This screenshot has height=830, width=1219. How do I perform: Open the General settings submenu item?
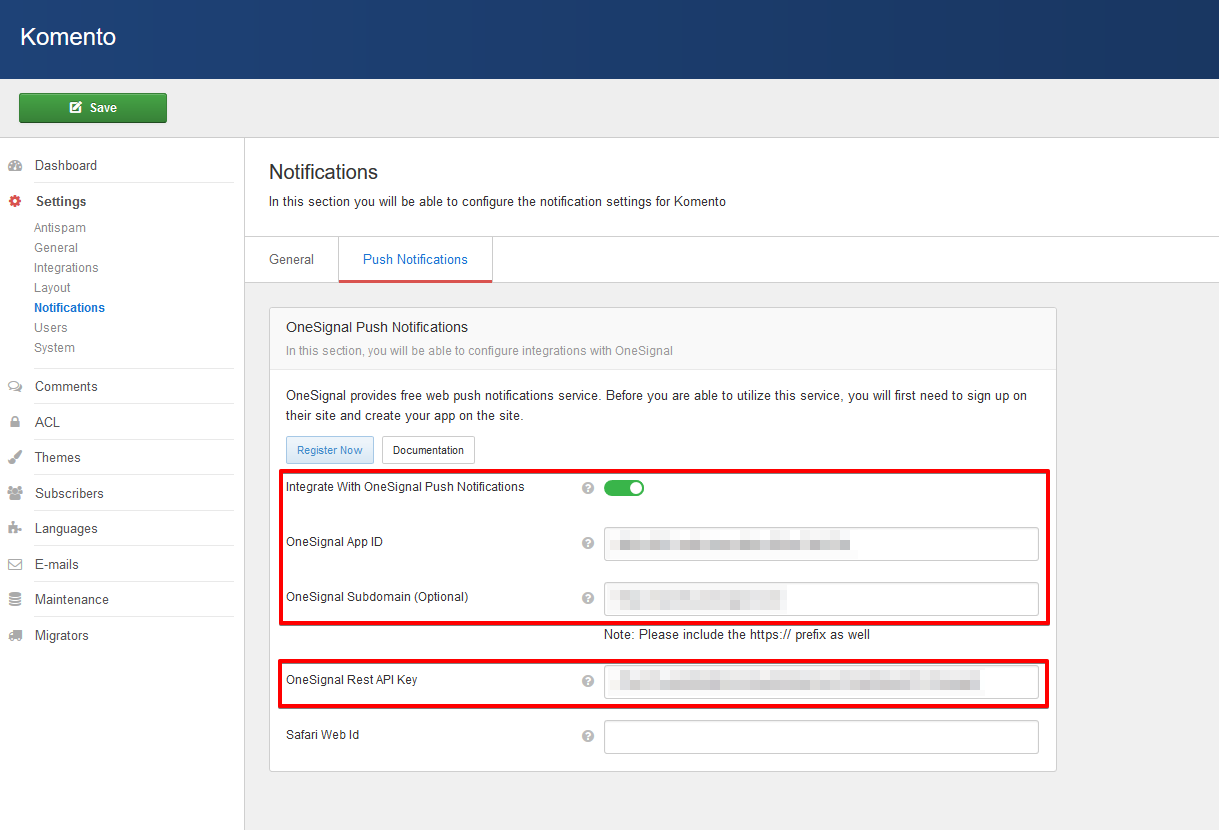[x=56, y=248]
